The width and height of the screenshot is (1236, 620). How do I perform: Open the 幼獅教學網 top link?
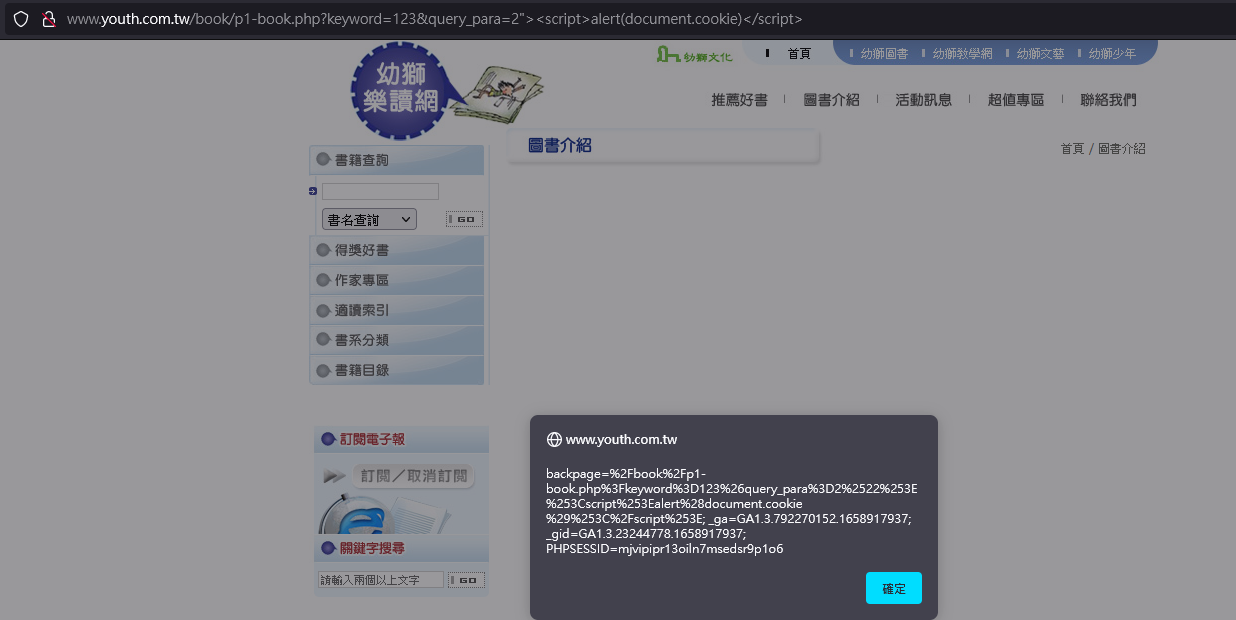(962, 54)
